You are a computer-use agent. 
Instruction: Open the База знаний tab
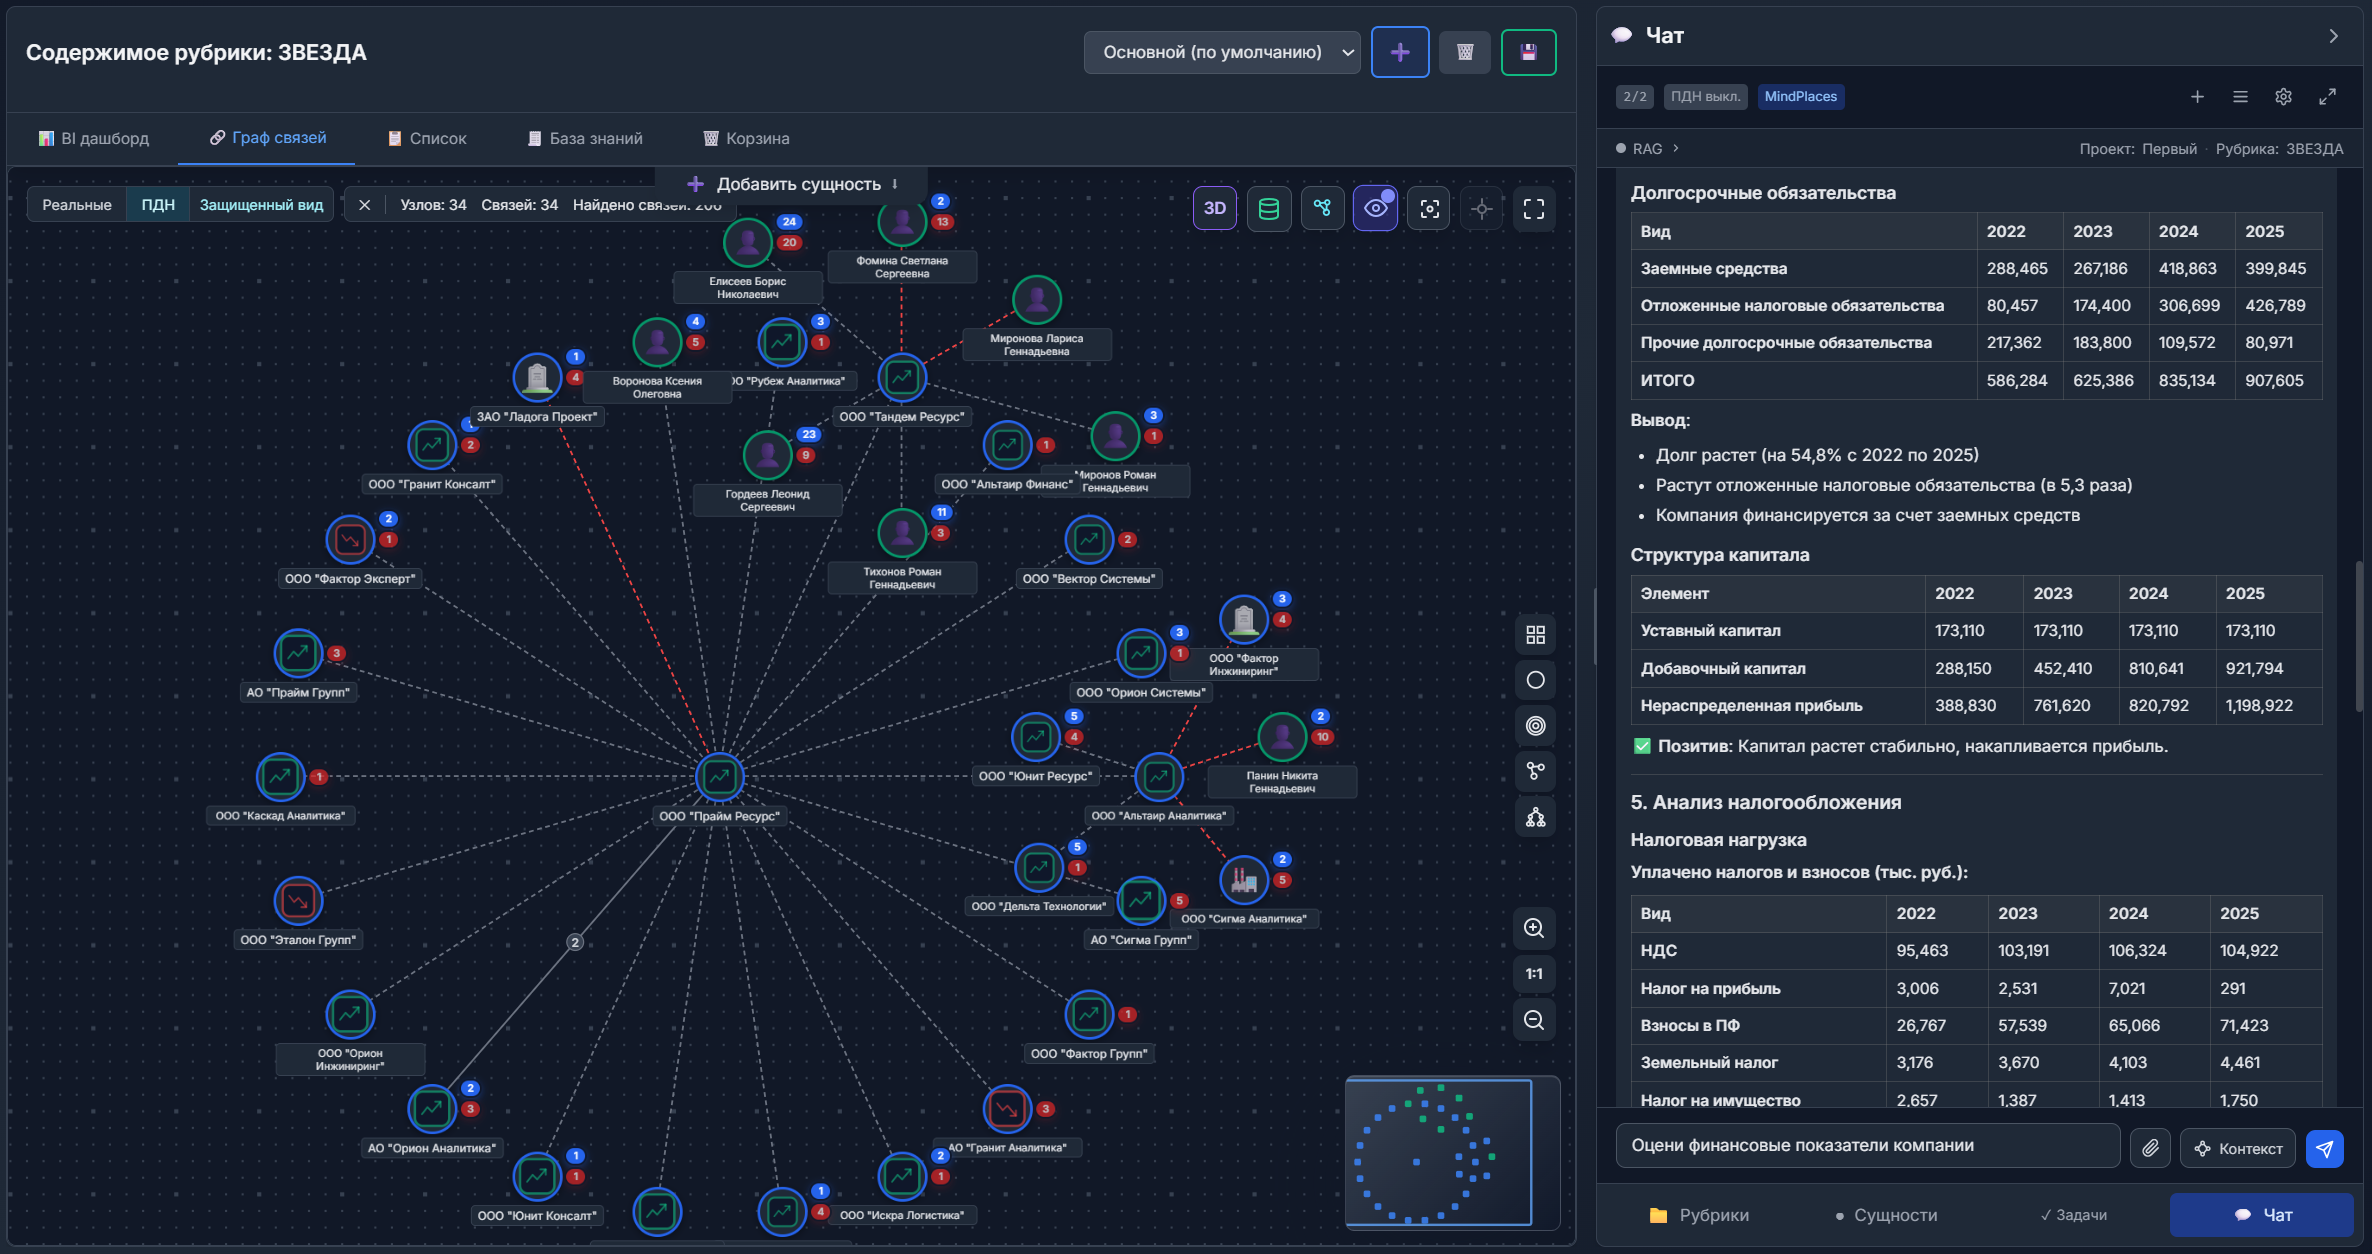point(585,138)
